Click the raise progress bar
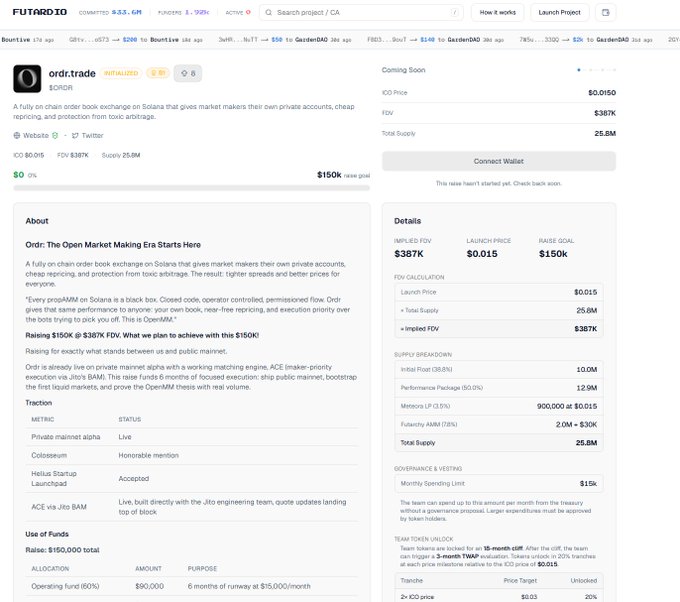This screenshot has height=602, width=680. point(191,188)
